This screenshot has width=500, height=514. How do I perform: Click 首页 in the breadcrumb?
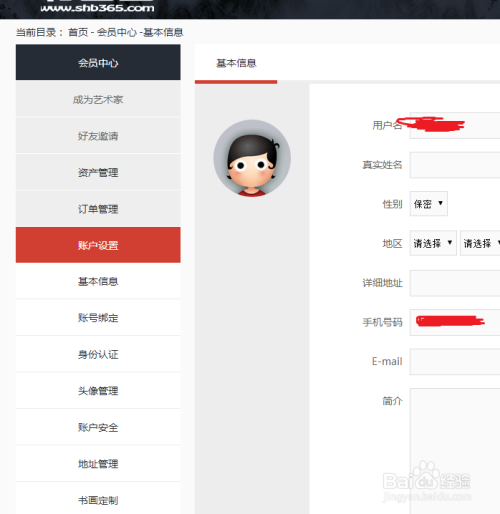pyautogui.click(x=78, y=32)
